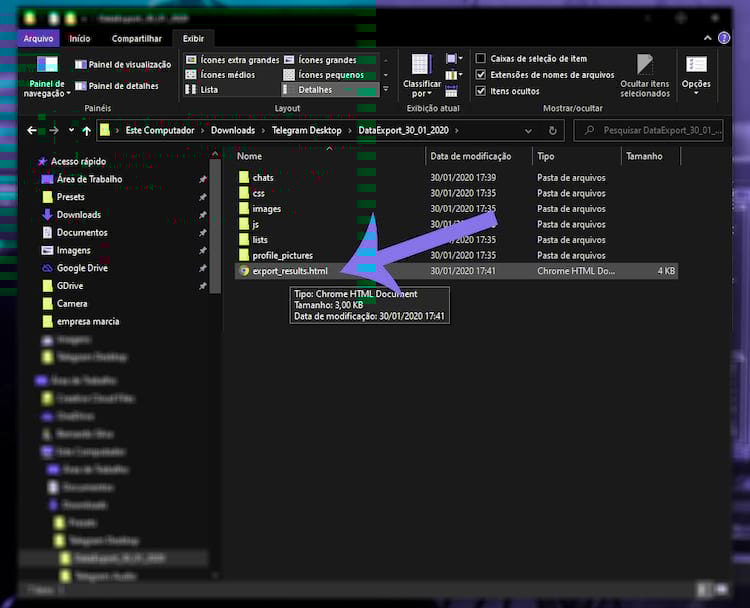Click the Classificar por icon
Image resolution: width=750 pixels, height=608 pixels.
[x=421, y=65]
